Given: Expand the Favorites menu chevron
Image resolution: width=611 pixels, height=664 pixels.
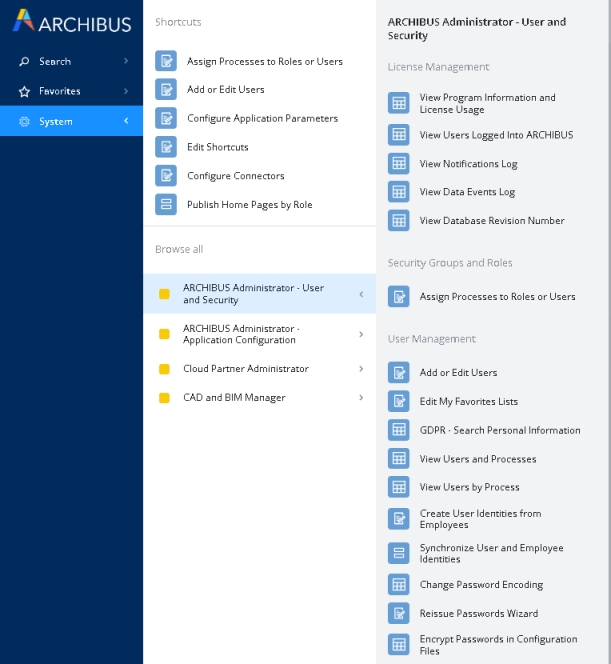Looking at the screenshot, I should (126, 91).
